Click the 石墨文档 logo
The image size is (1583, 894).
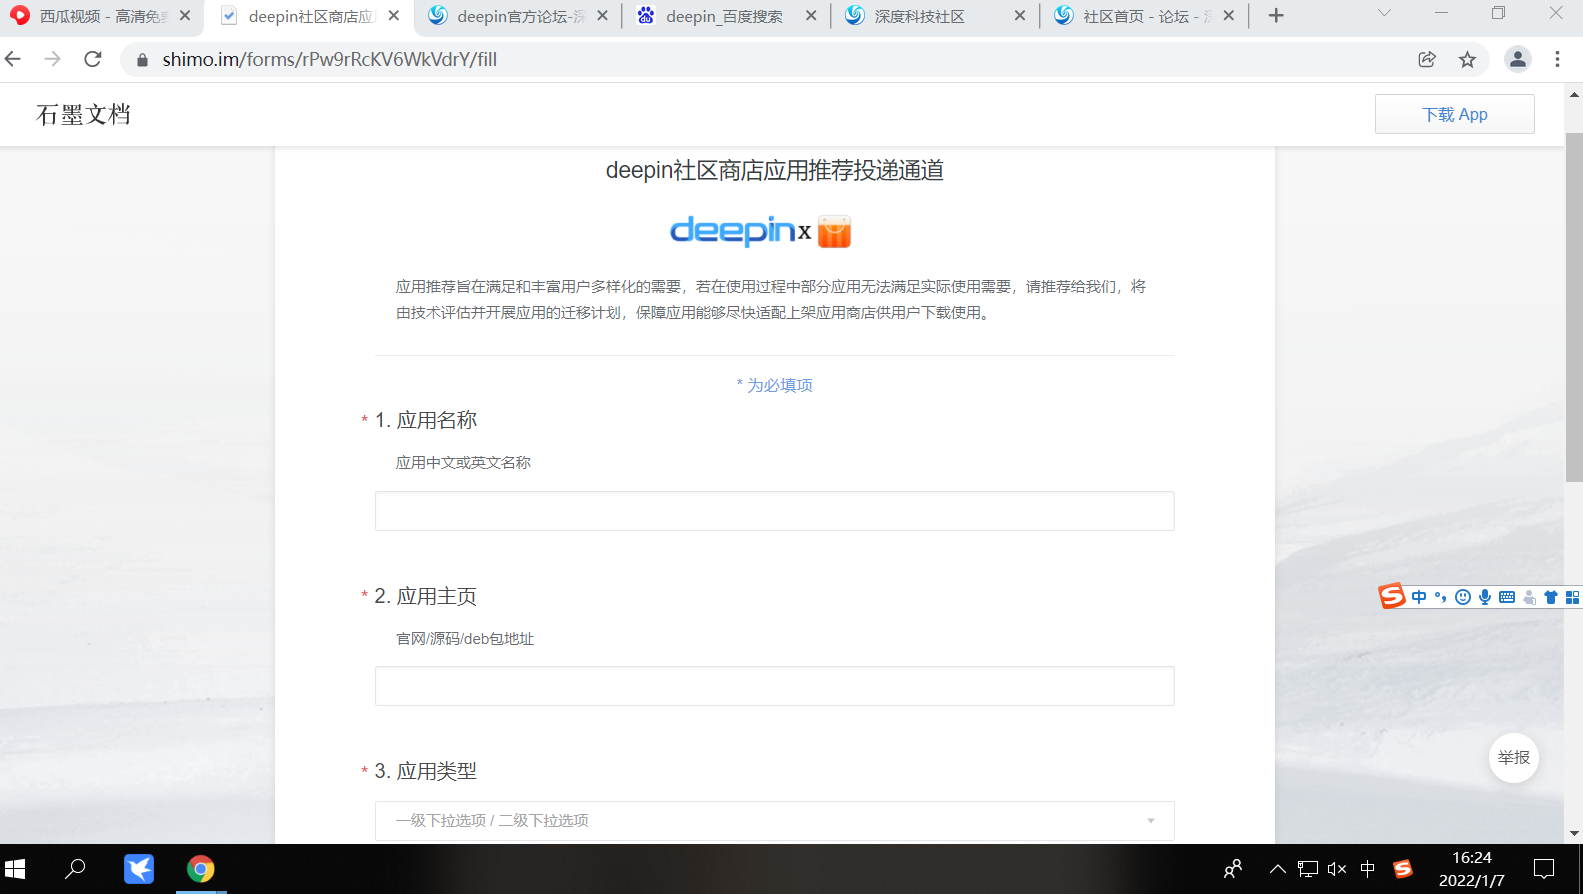(83, 115)
